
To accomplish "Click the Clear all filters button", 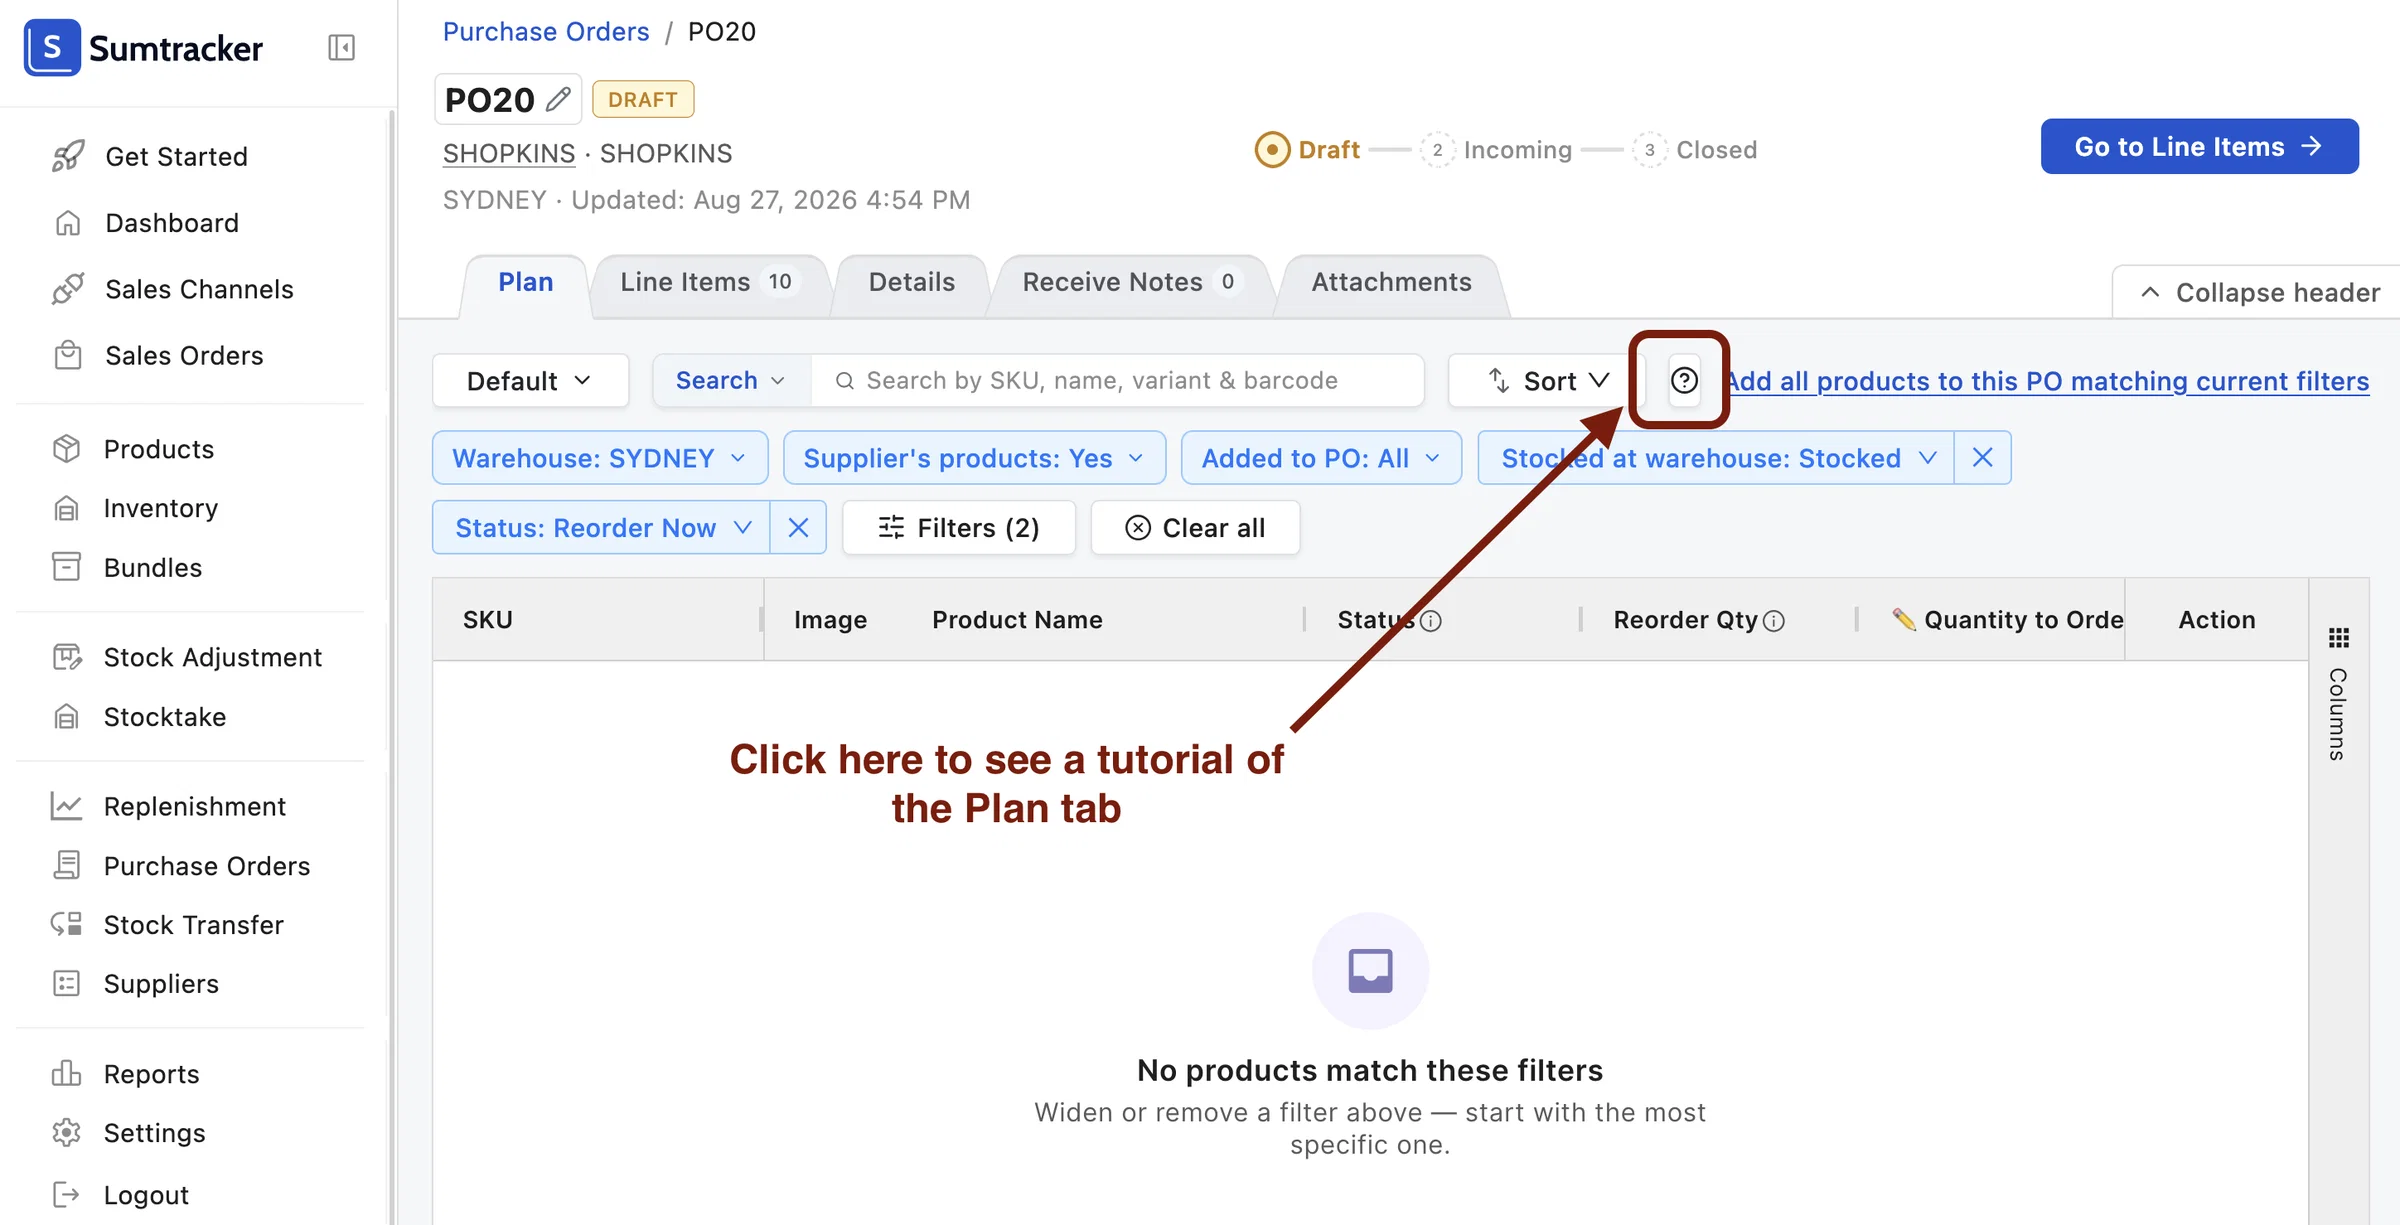I will pos(1195,527).
